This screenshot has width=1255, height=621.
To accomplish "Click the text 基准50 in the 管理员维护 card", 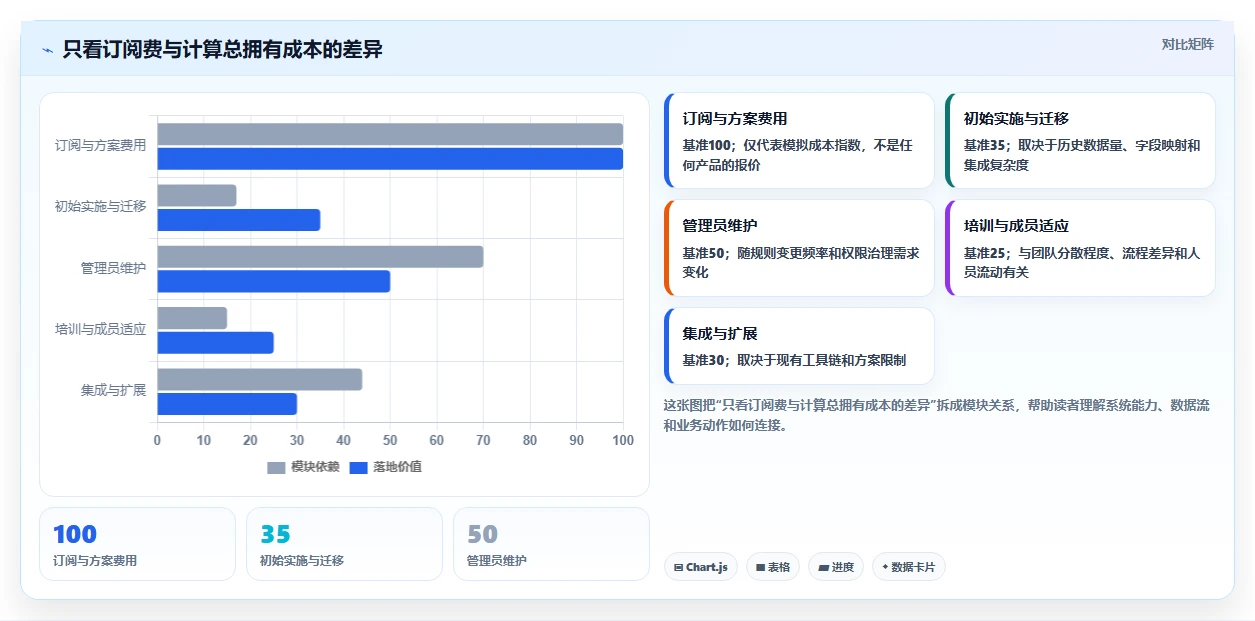I will (704, 254).
